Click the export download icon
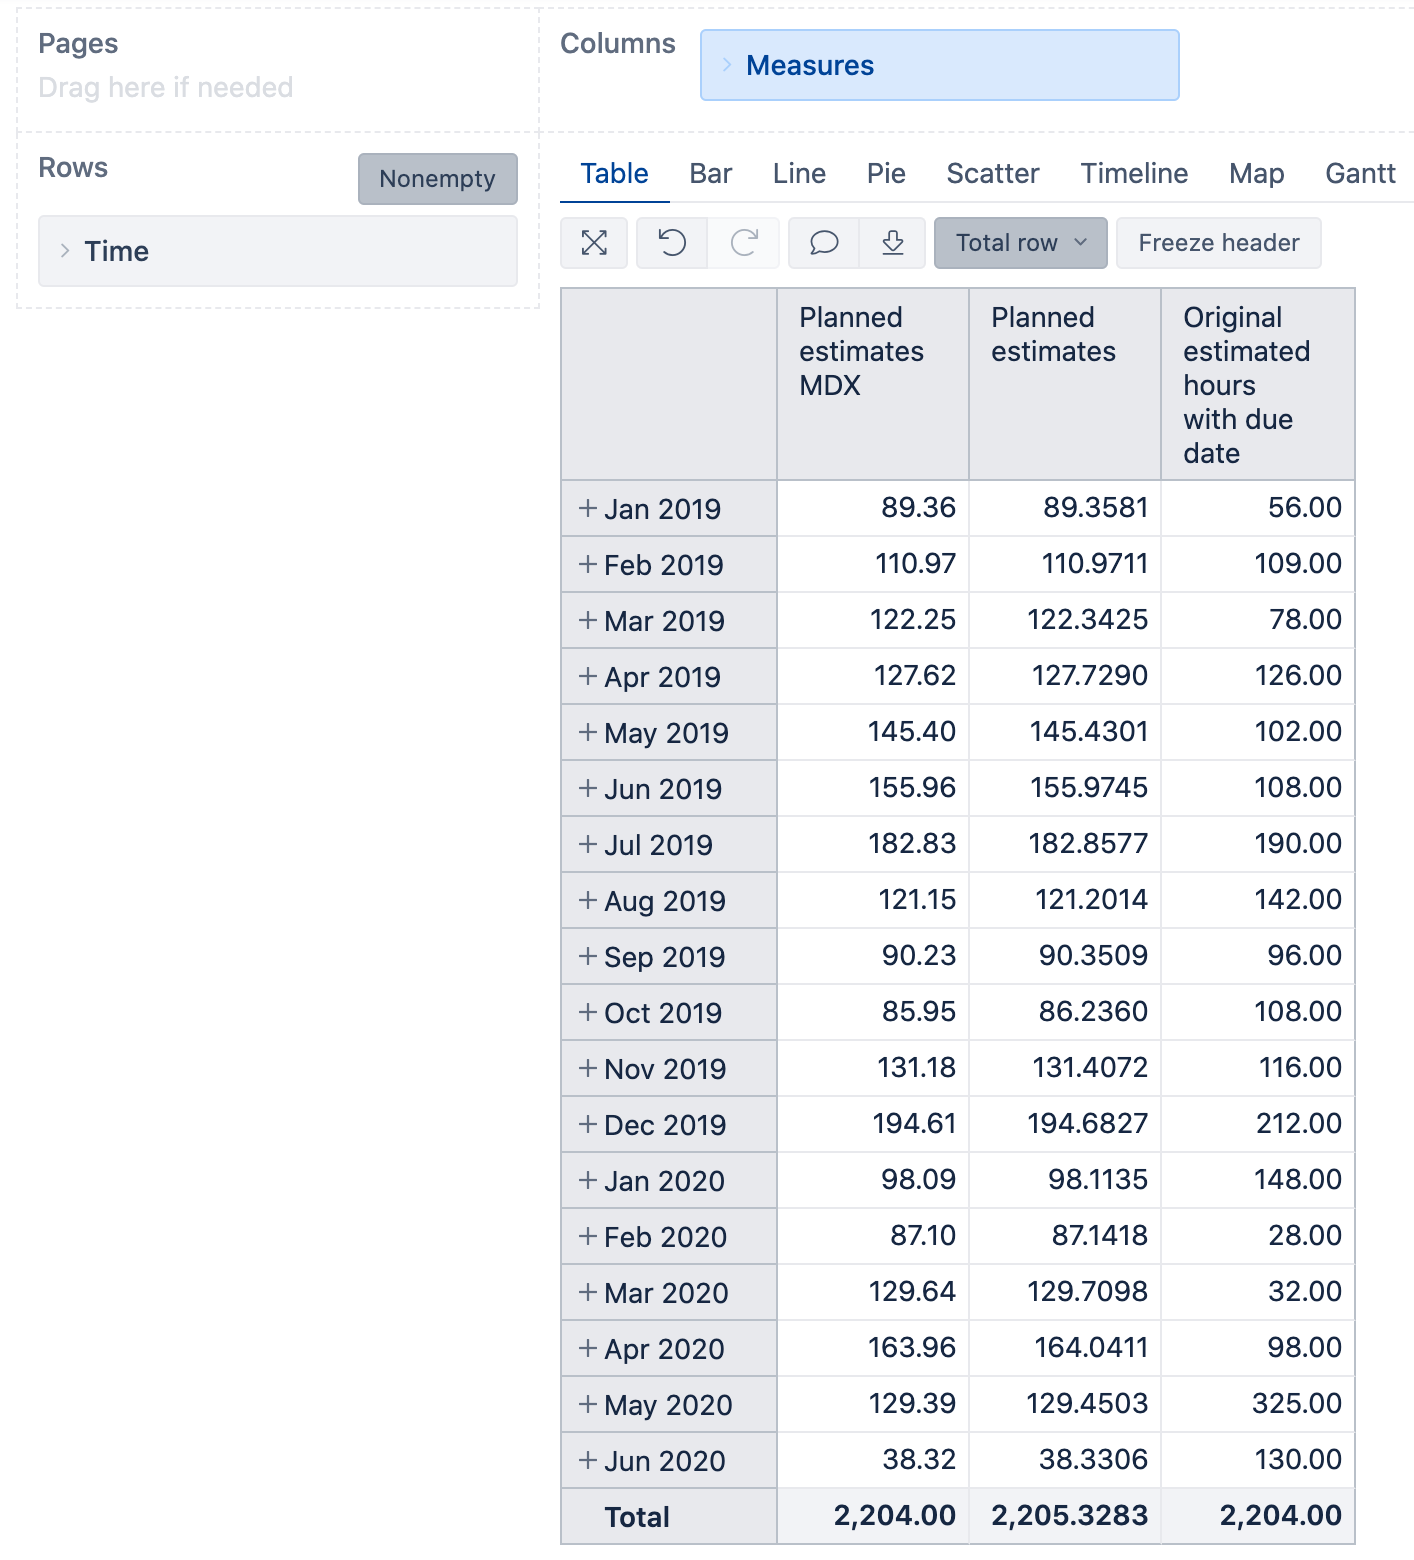 [893, 243]
